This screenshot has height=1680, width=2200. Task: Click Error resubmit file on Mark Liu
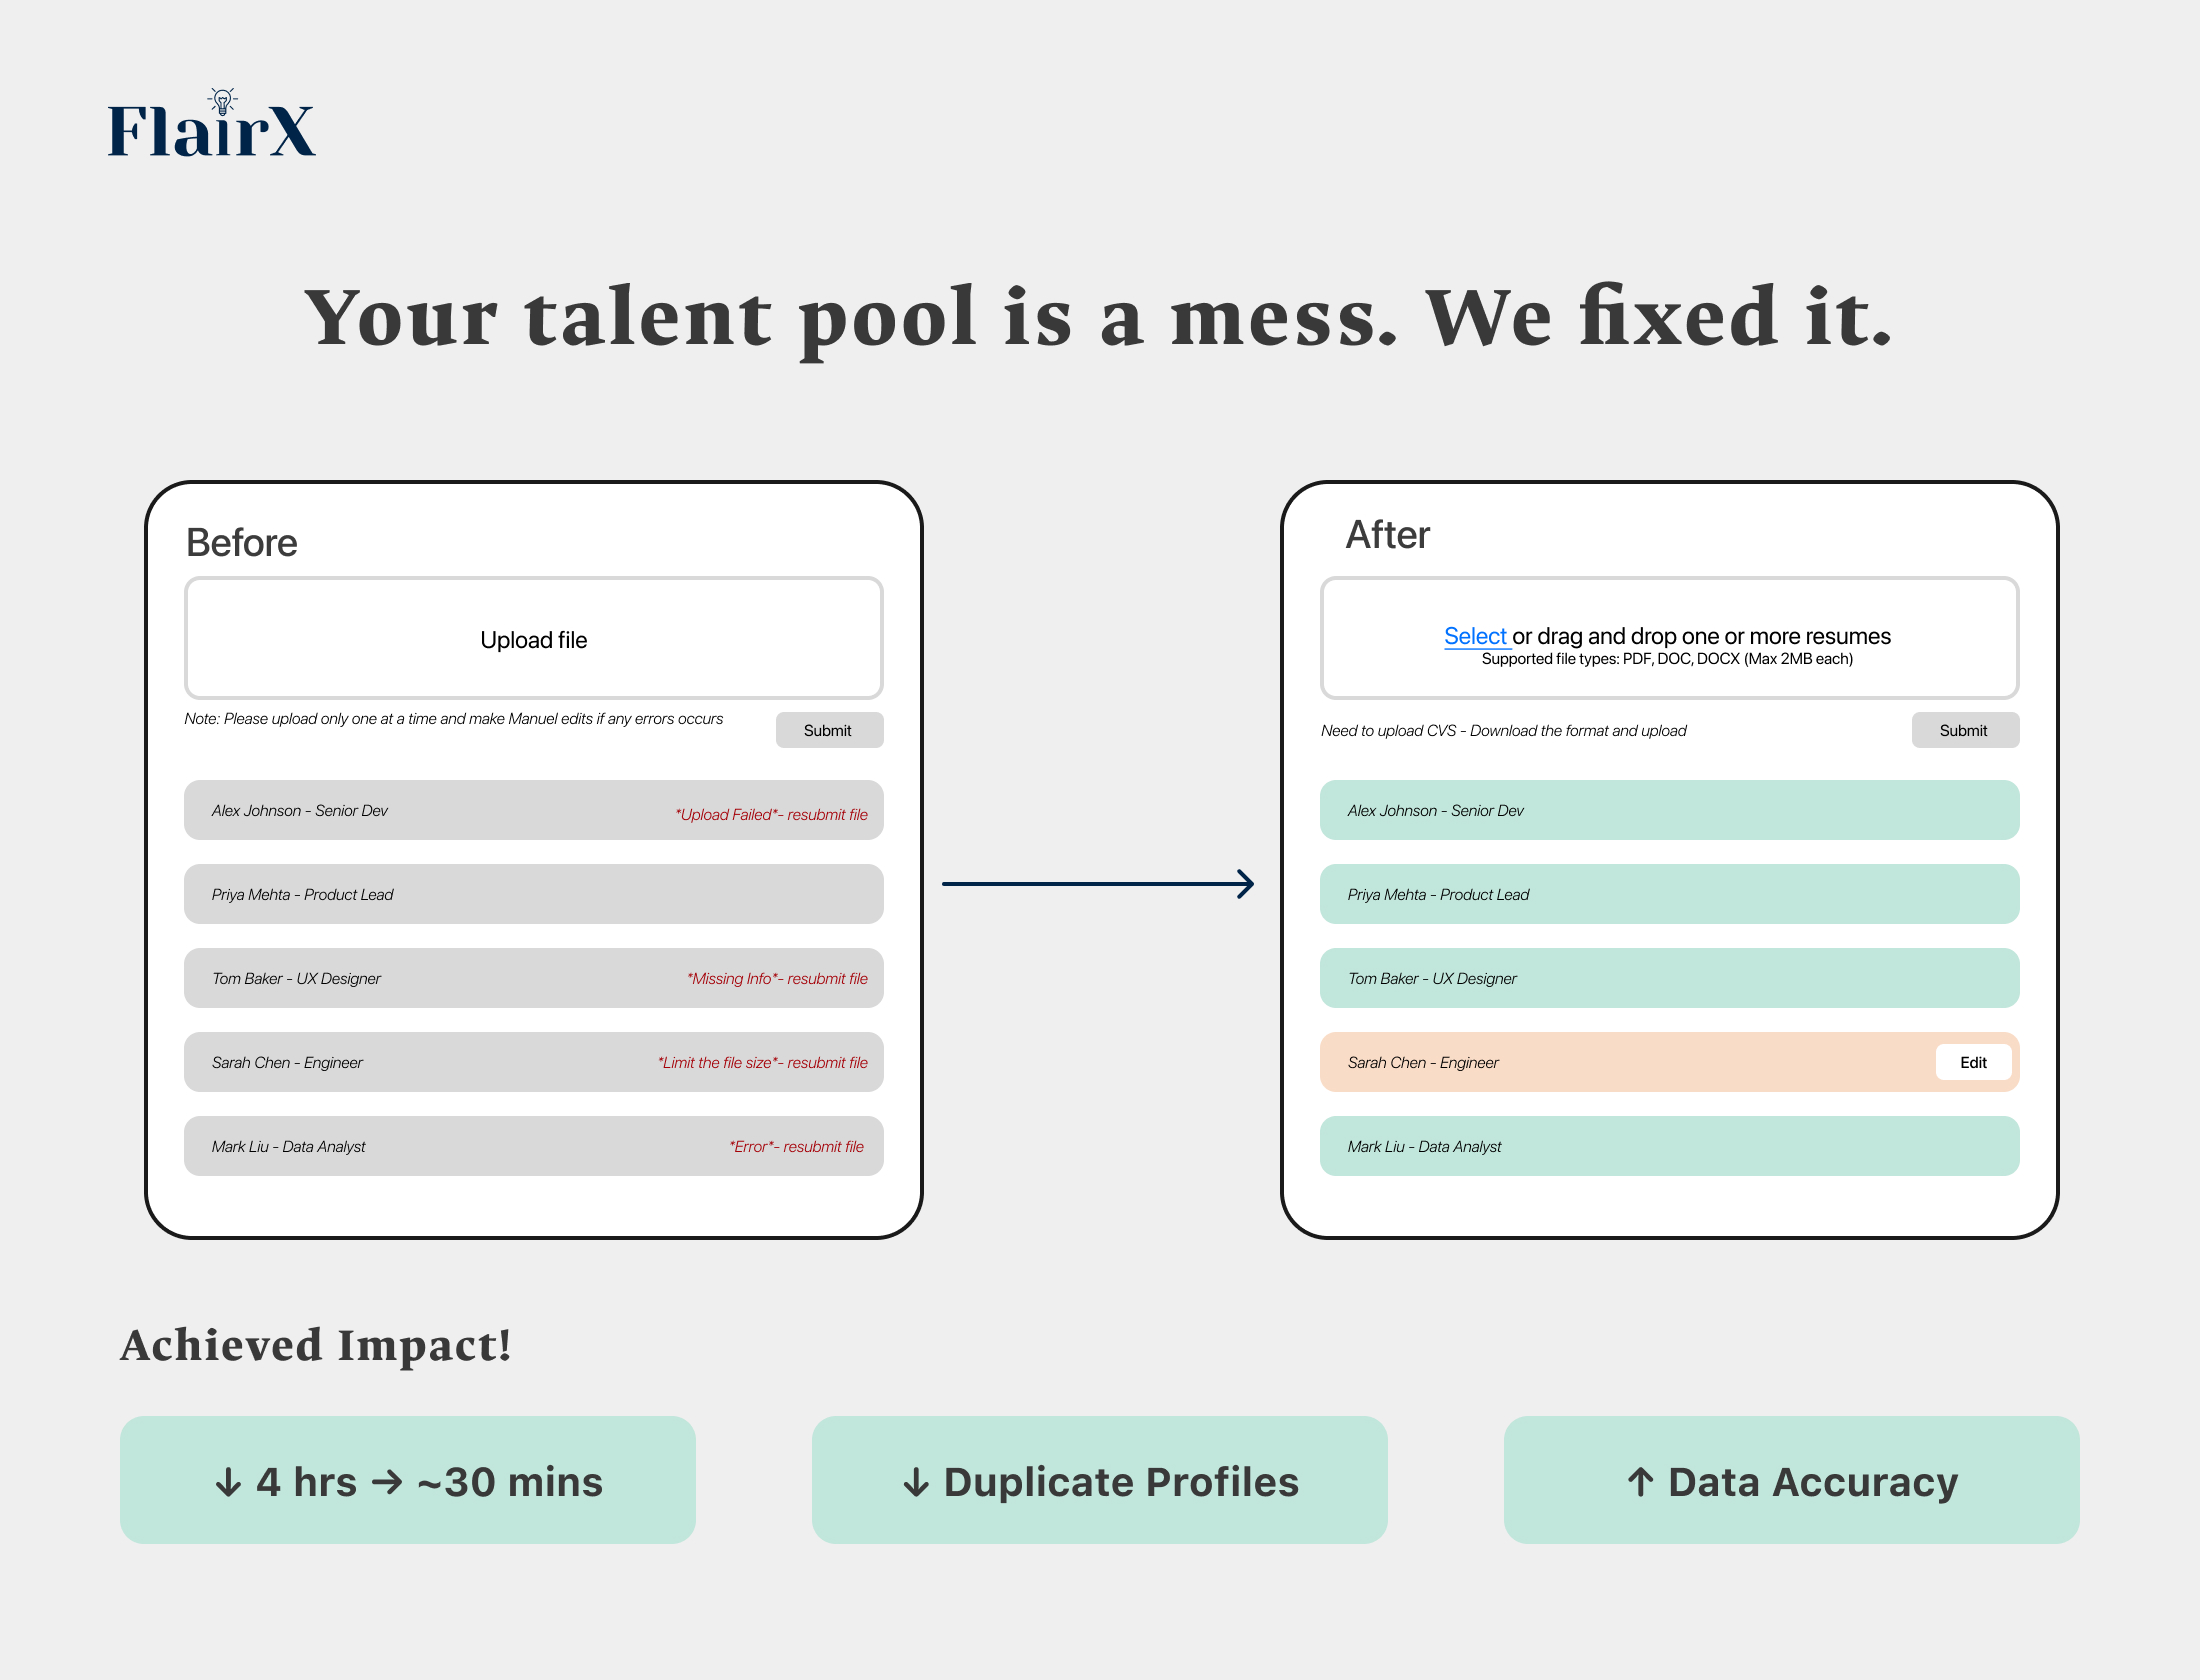796,1146
